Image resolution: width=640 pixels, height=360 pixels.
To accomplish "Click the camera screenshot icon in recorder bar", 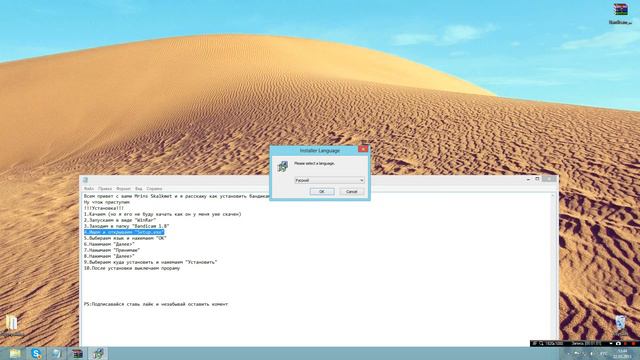I will 618,344.
